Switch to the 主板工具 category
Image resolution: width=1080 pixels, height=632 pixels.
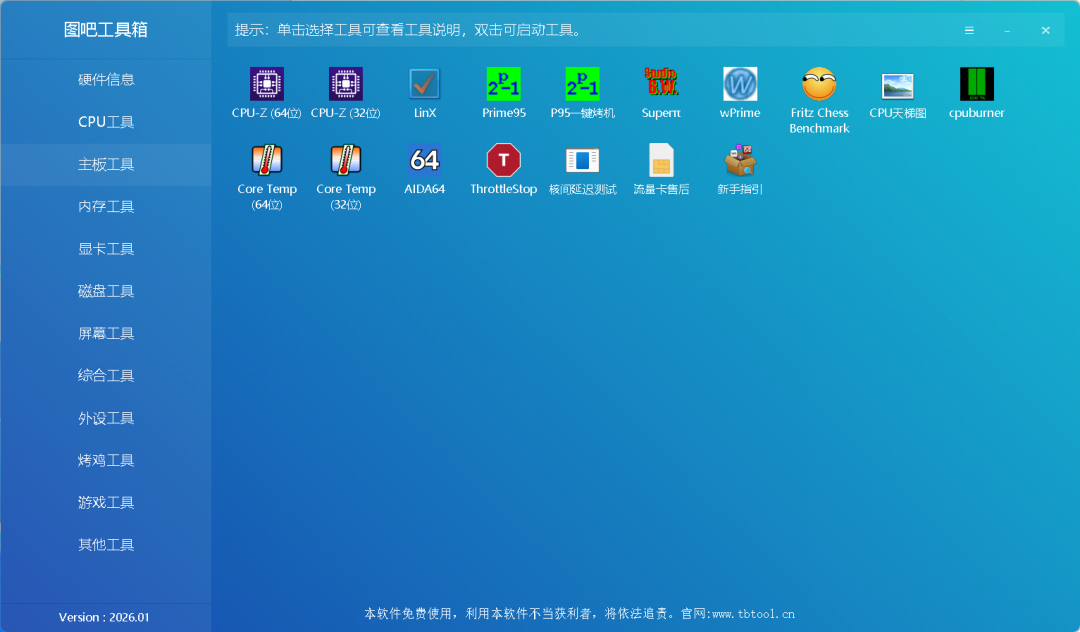[x=106, y=165]
